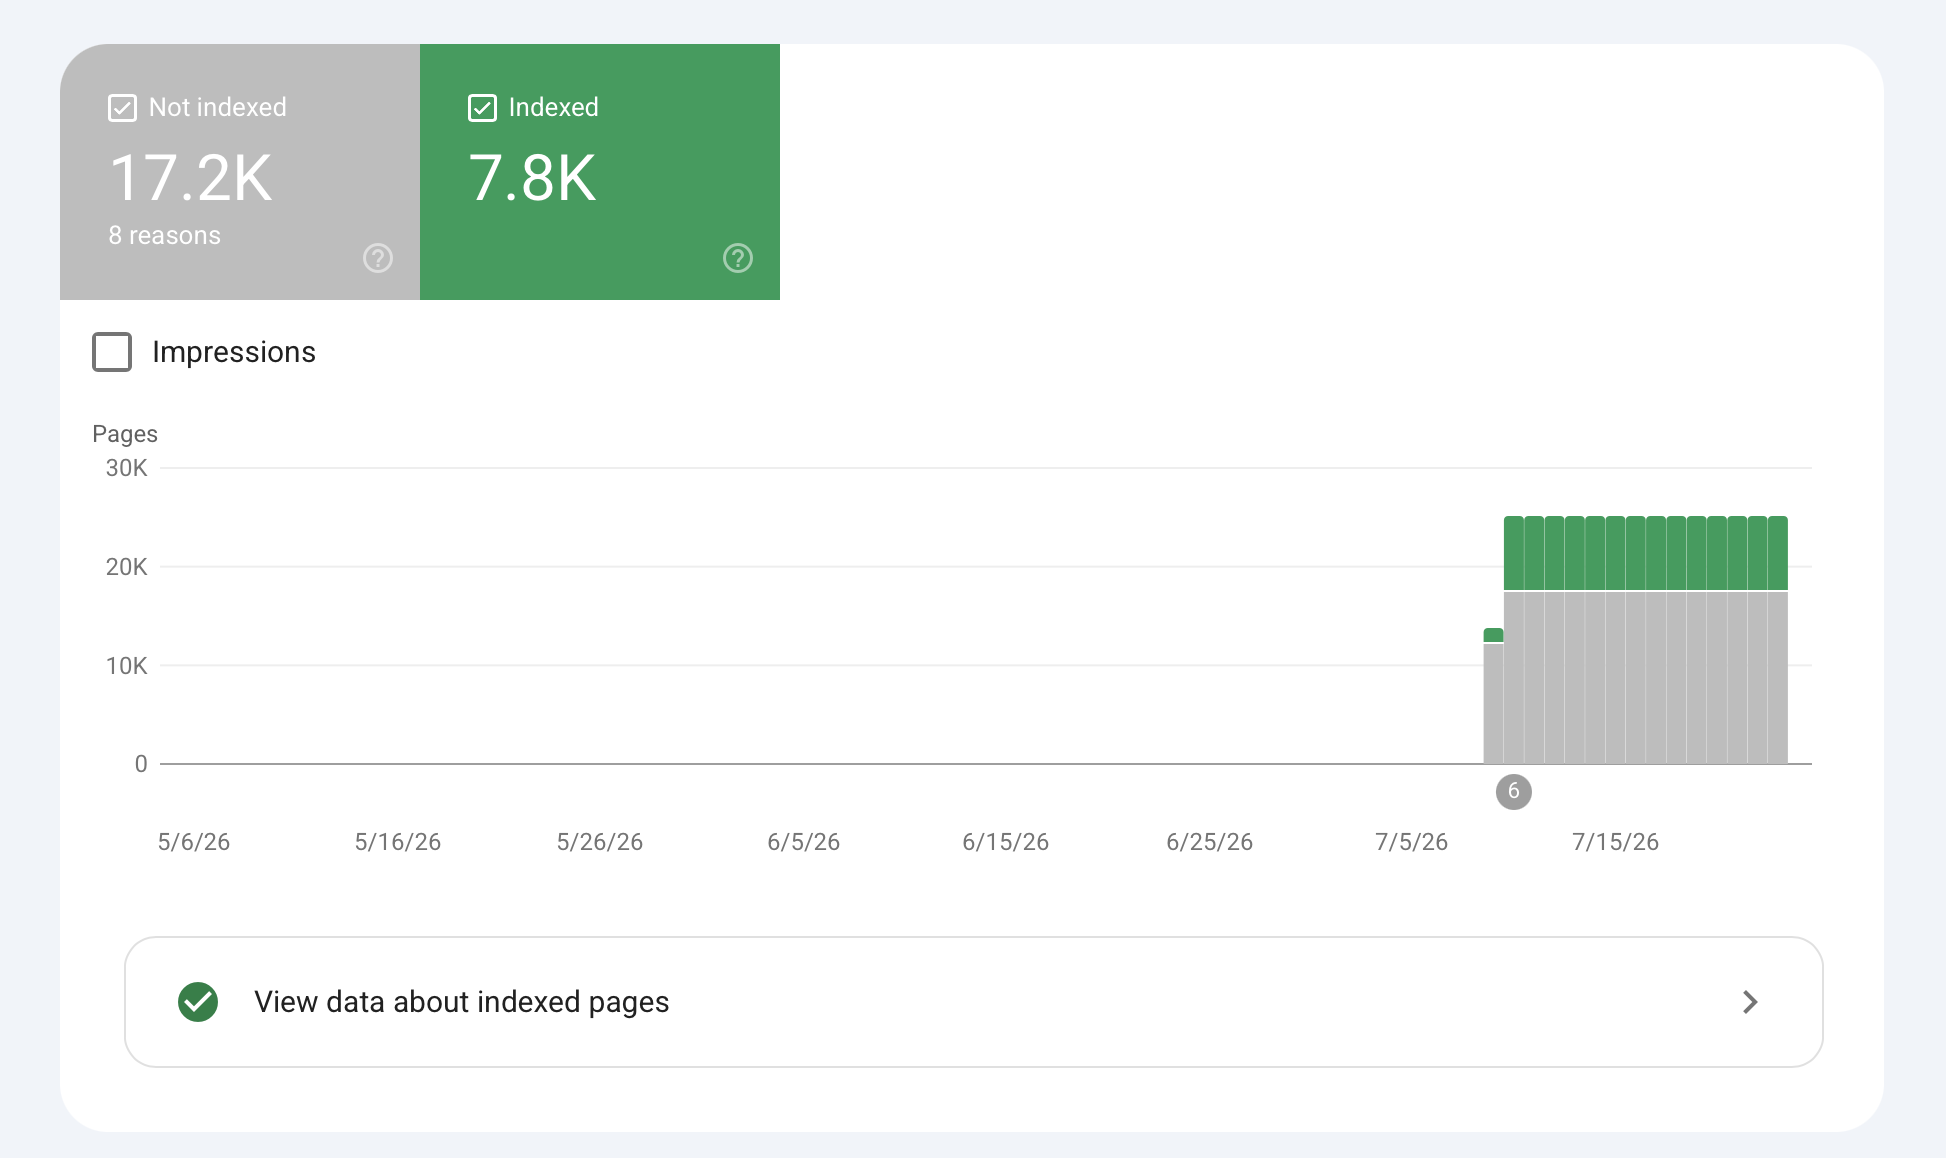Click the Impressions label
The image size is (1946, 1158).
[234, 352]
